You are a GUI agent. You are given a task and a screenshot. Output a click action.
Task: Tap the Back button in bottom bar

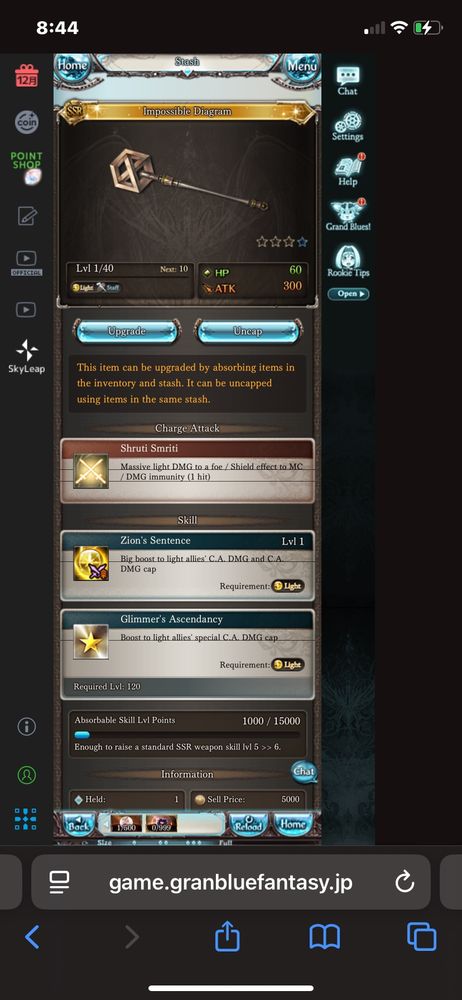[79, 825]
